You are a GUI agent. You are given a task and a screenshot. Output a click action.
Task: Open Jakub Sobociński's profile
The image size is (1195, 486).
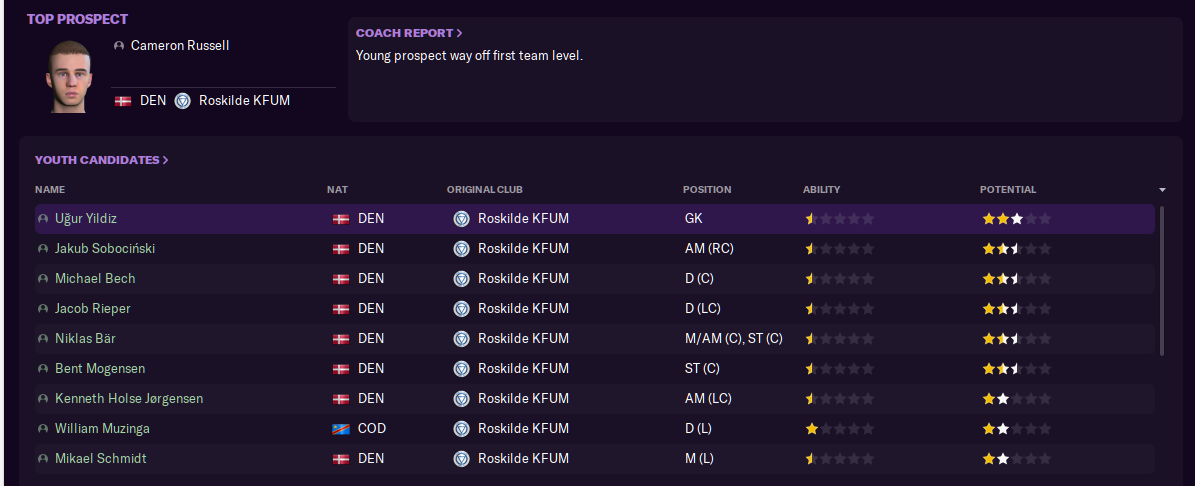click(105, 248)
